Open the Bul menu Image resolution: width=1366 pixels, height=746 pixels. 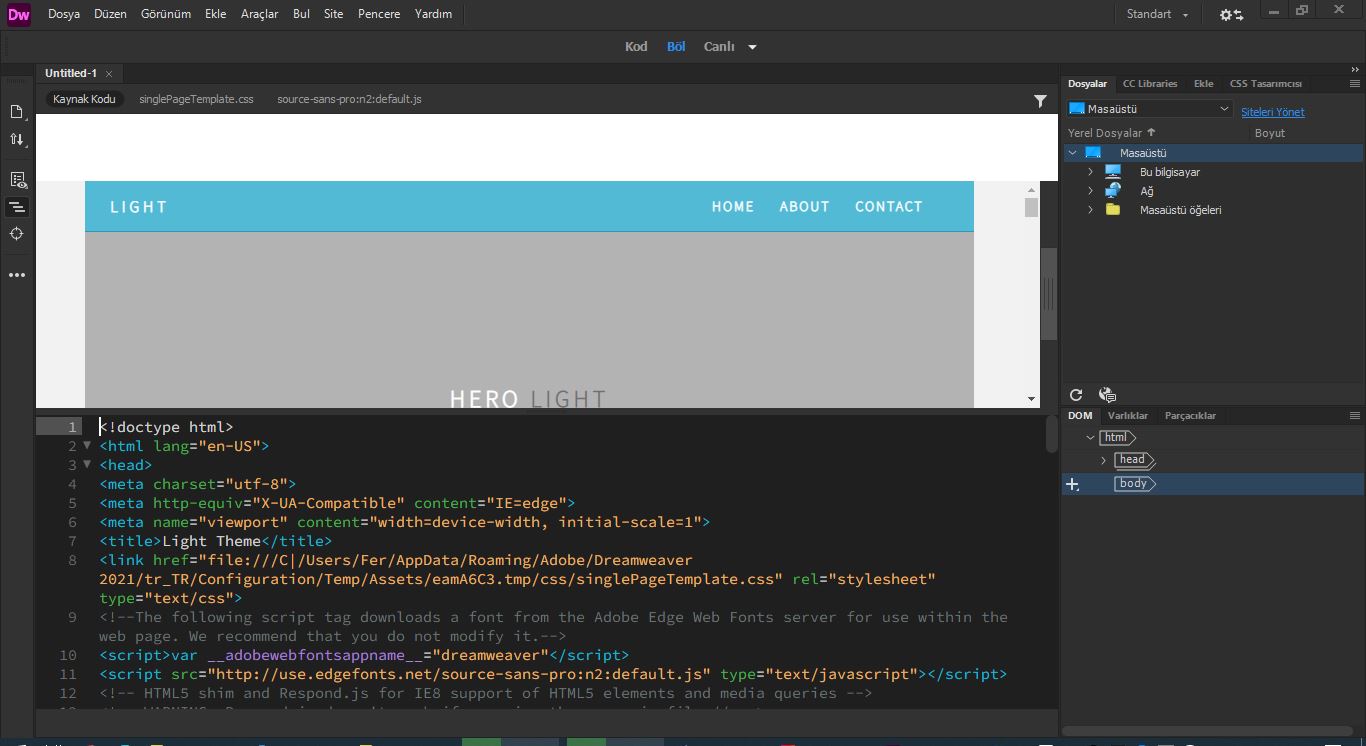(302, 14)
